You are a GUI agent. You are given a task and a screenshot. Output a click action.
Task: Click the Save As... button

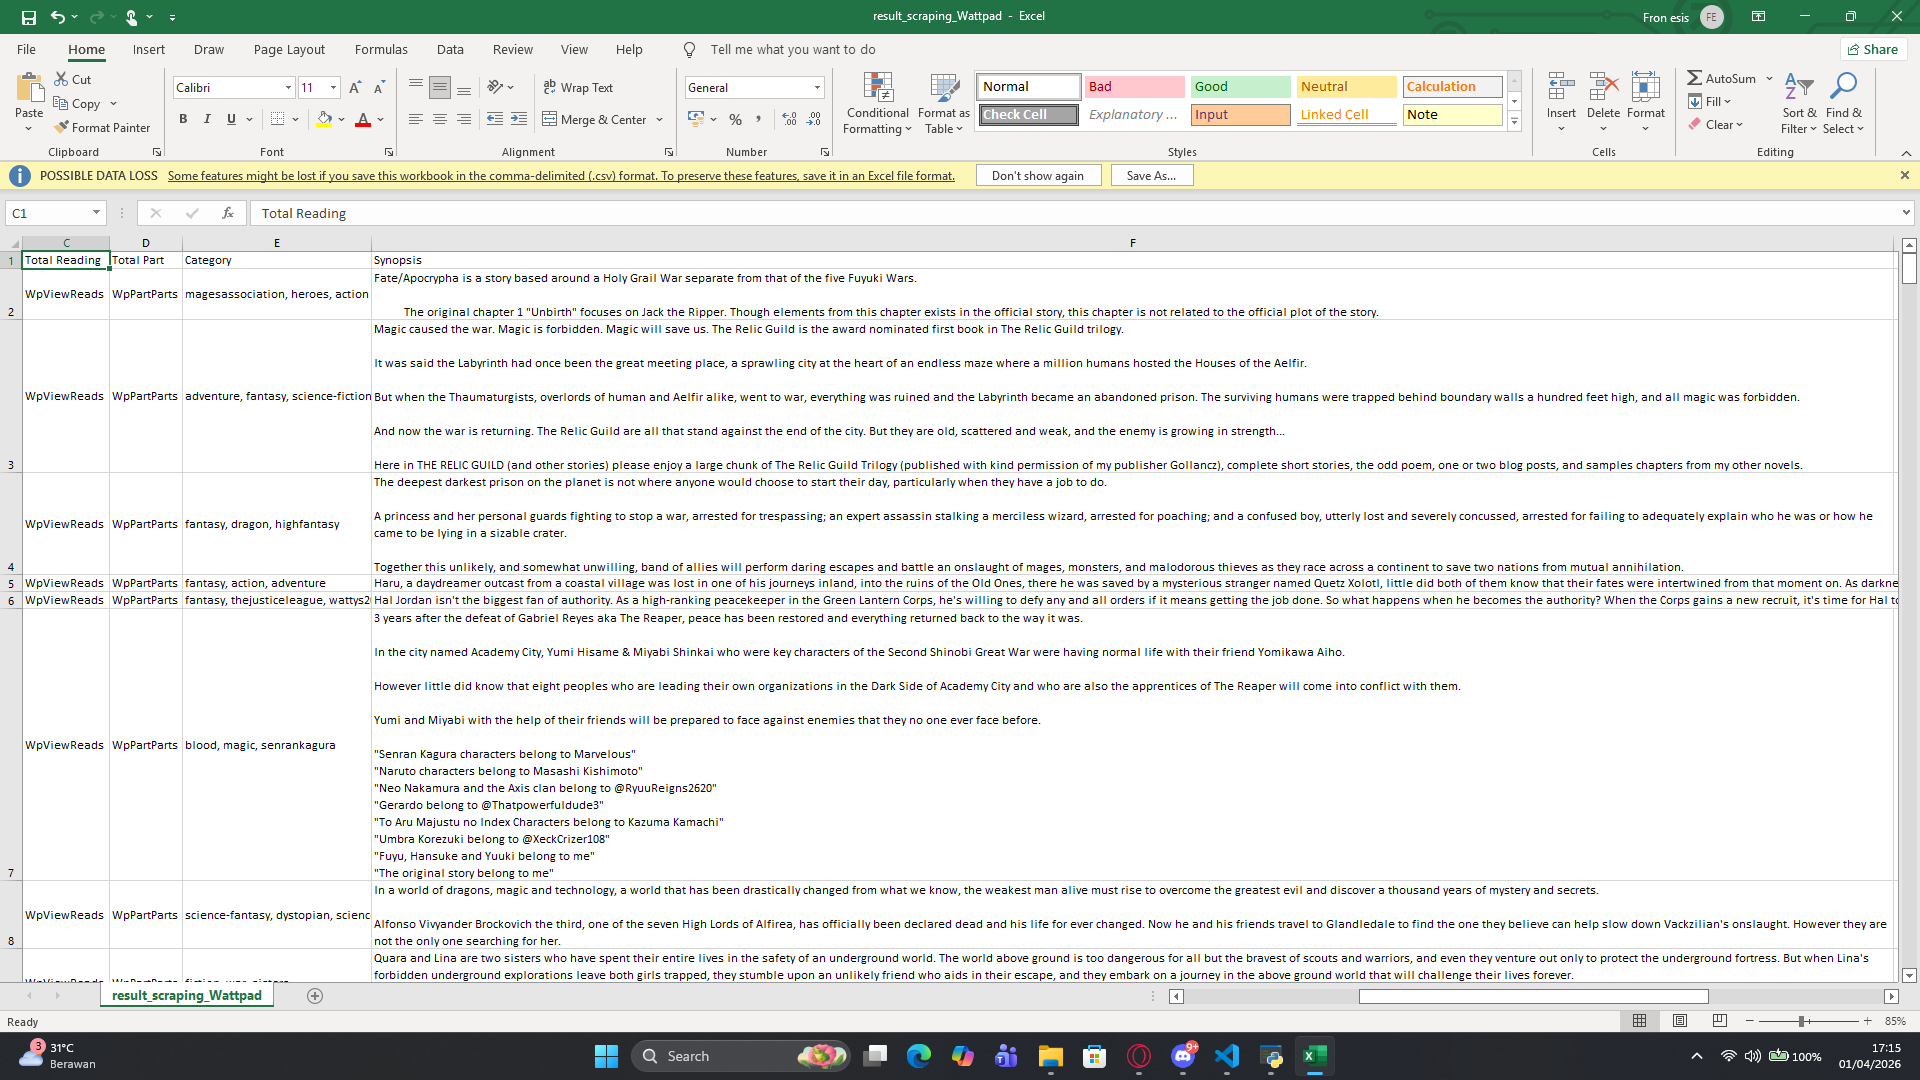[x=1151, y=175]
